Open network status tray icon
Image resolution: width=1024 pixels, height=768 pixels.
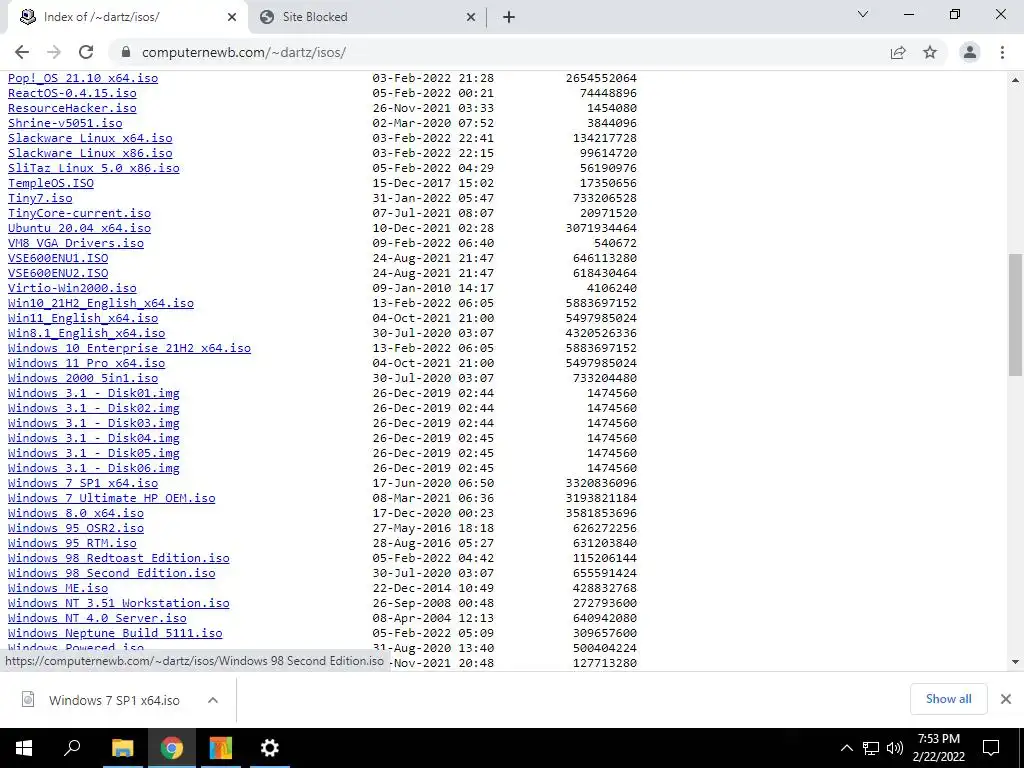(871, 748)
